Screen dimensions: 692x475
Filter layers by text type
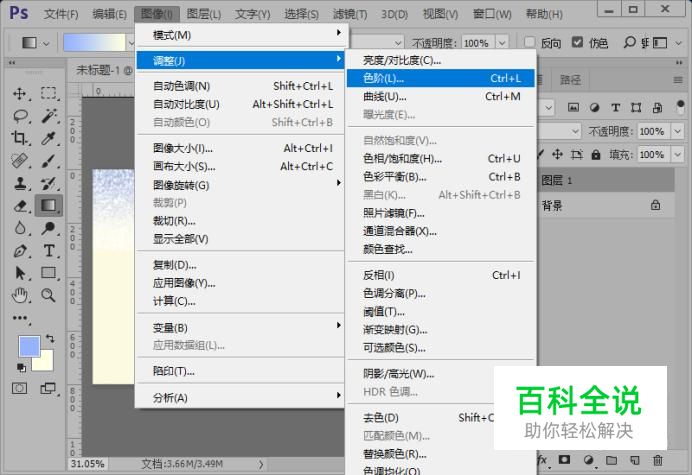click(x=615, y=107)
